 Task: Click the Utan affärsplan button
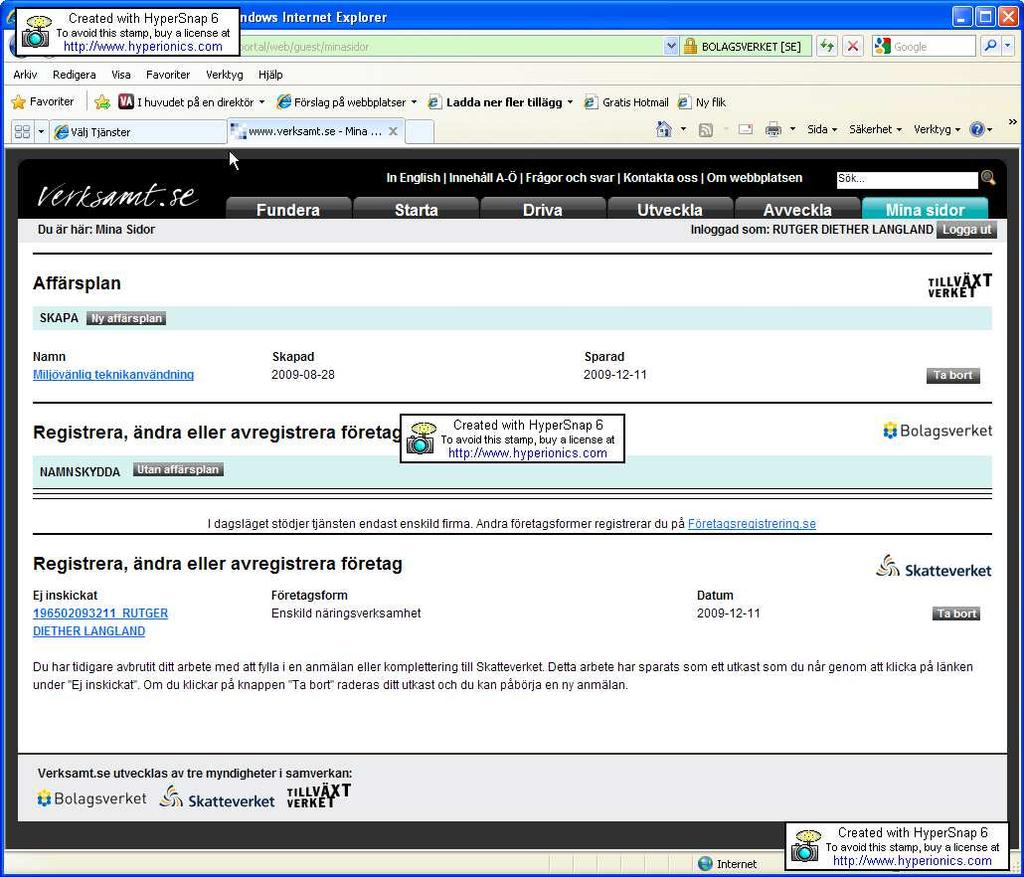pyautogui.click(x=178, y=470)
